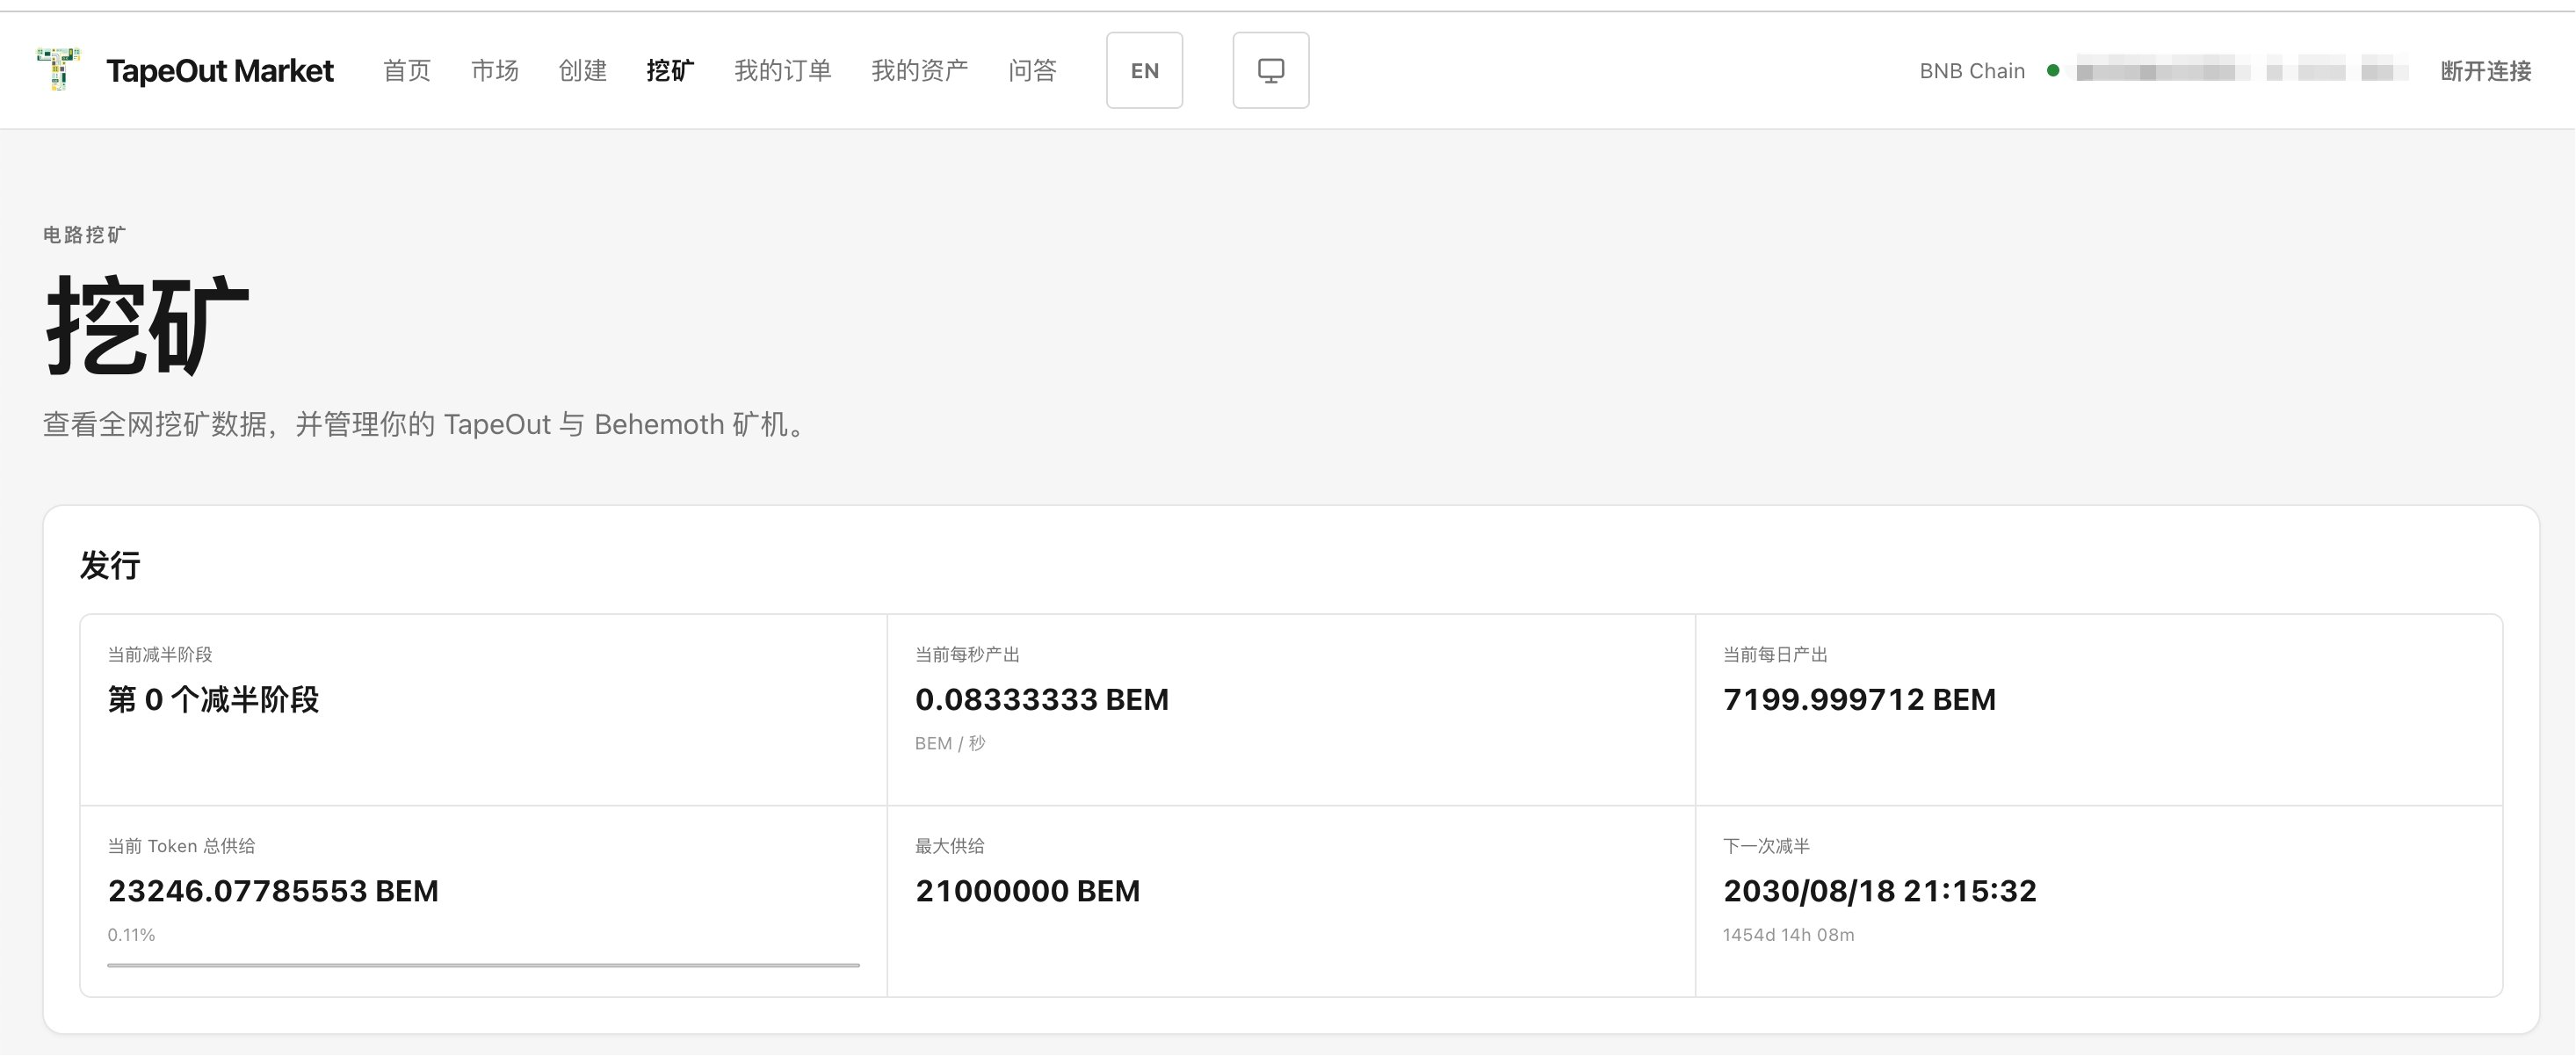This screenshot has width=2576, height=1056.
Task: Open the 首页 home page
Action: pos(407,70)
